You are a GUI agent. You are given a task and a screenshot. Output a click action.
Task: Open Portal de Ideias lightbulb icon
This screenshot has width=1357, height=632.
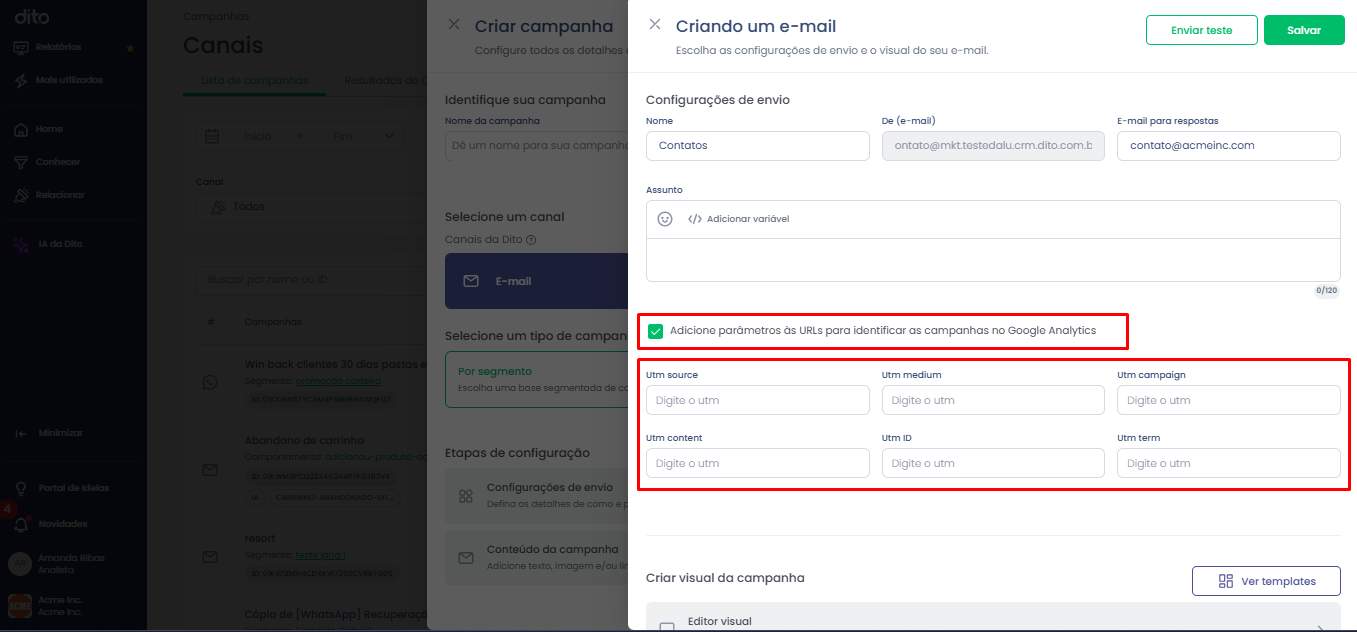pyautogui.click(x=20, y=488)
